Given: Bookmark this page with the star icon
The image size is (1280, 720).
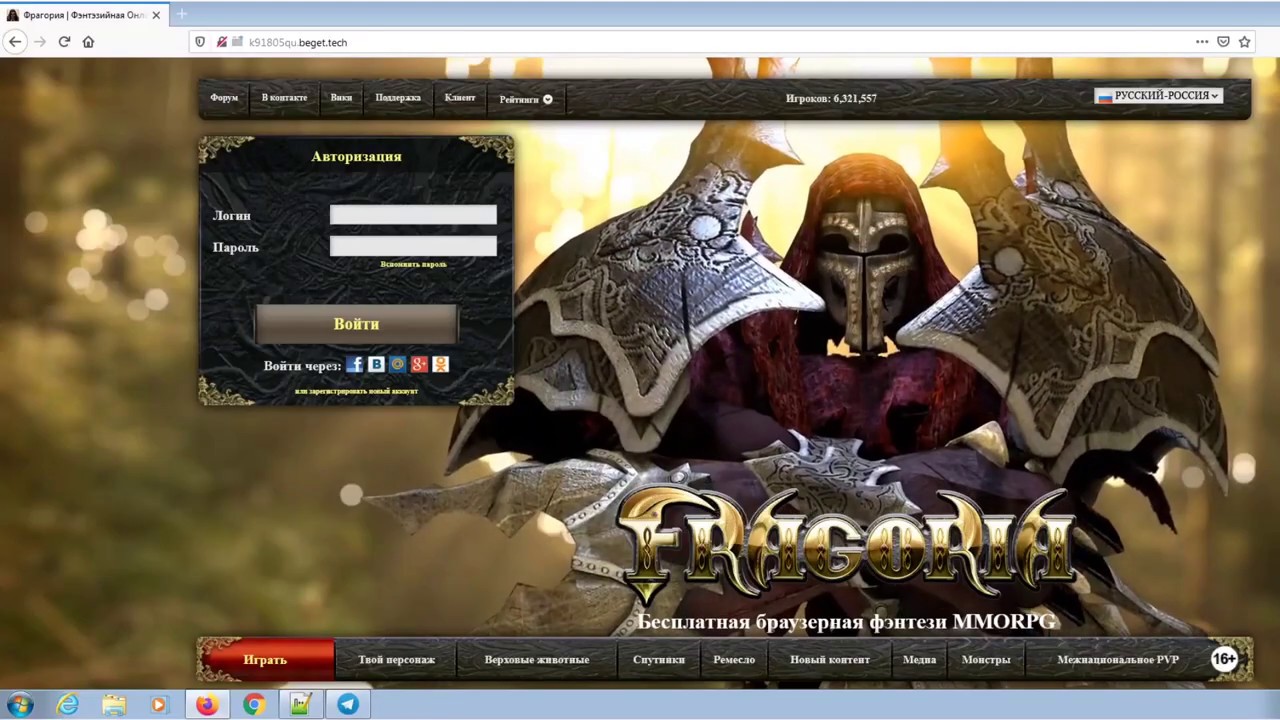Looking at the screenshot, I should 1245,42.
